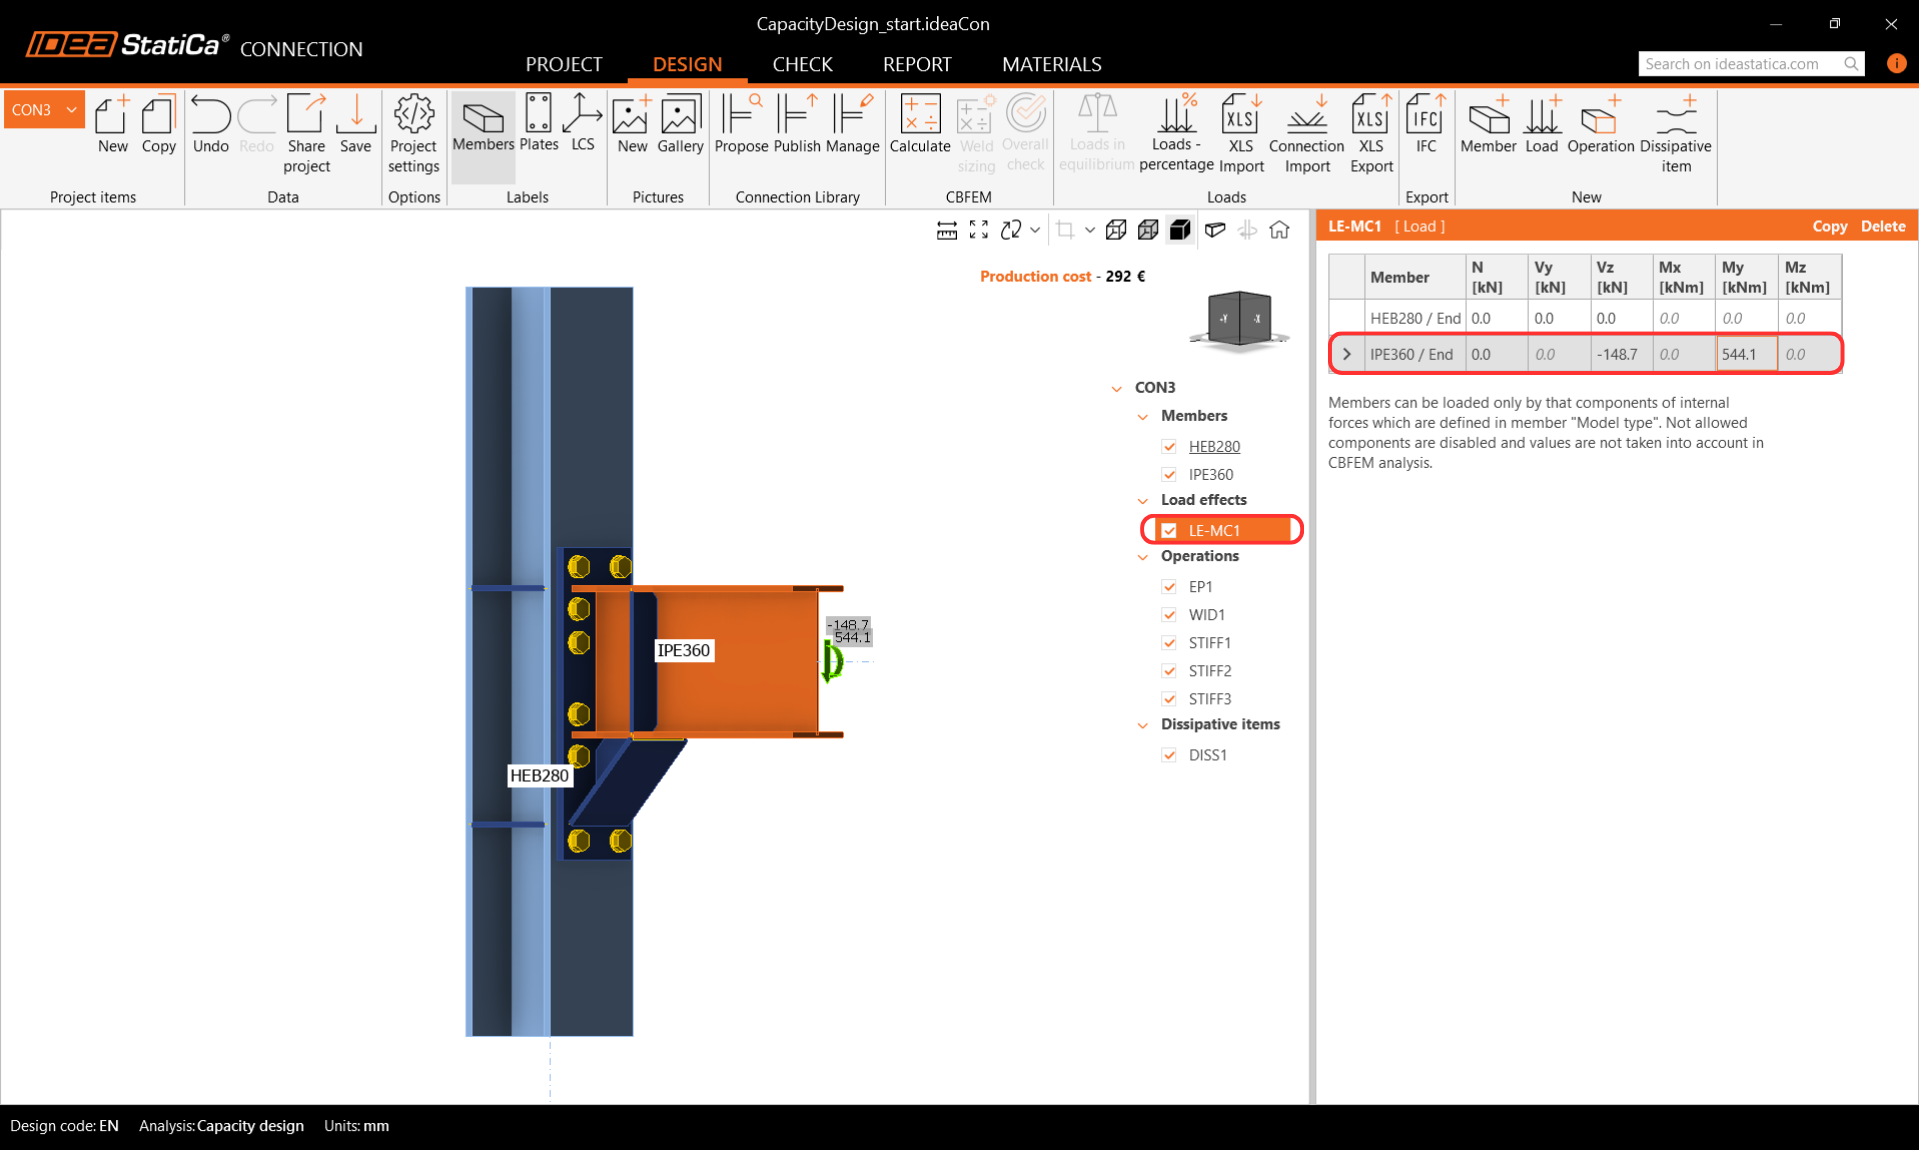Toggle Plates labels

[x=538, y=125]
